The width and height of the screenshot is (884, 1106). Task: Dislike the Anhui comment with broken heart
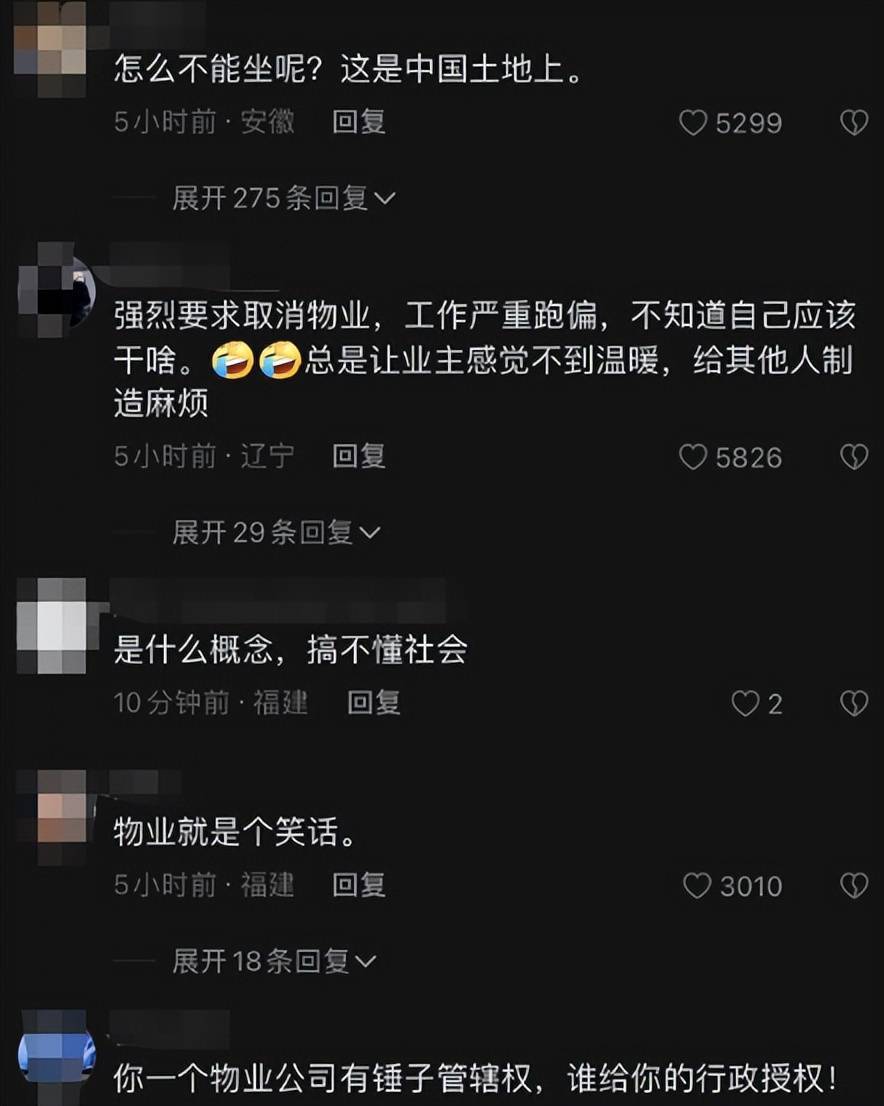pyautogui.click(x=854, y=123)
